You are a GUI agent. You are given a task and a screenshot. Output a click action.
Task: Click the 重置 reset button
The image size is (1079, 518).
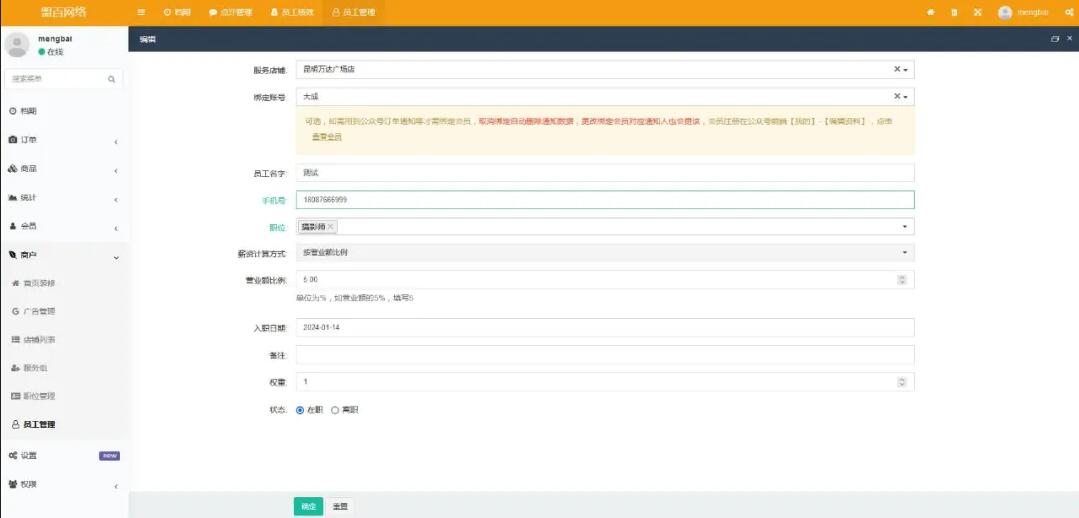(340, 506)
